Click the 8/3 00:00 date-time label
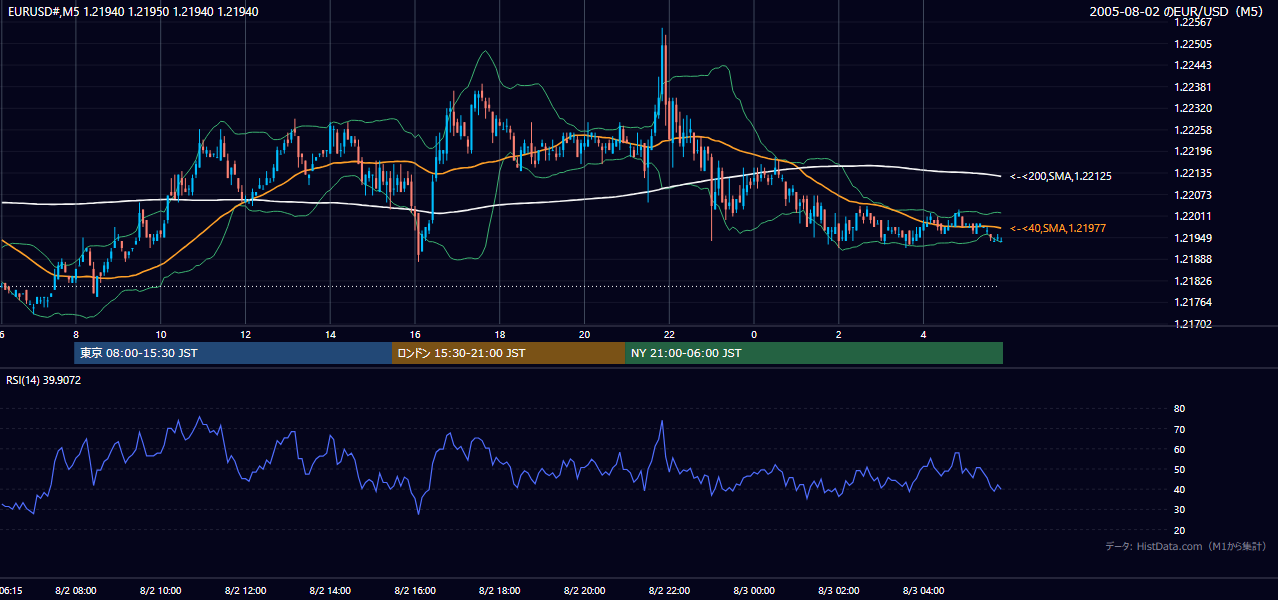Screen dimensions: 1278x600 pos(754,591)
